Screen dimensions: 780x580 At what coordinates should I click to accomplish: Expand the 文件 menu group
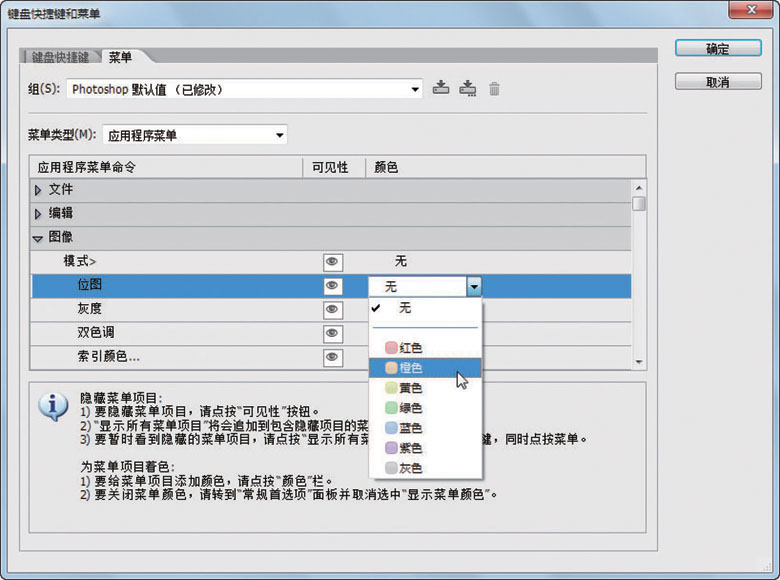coord(39,190)
